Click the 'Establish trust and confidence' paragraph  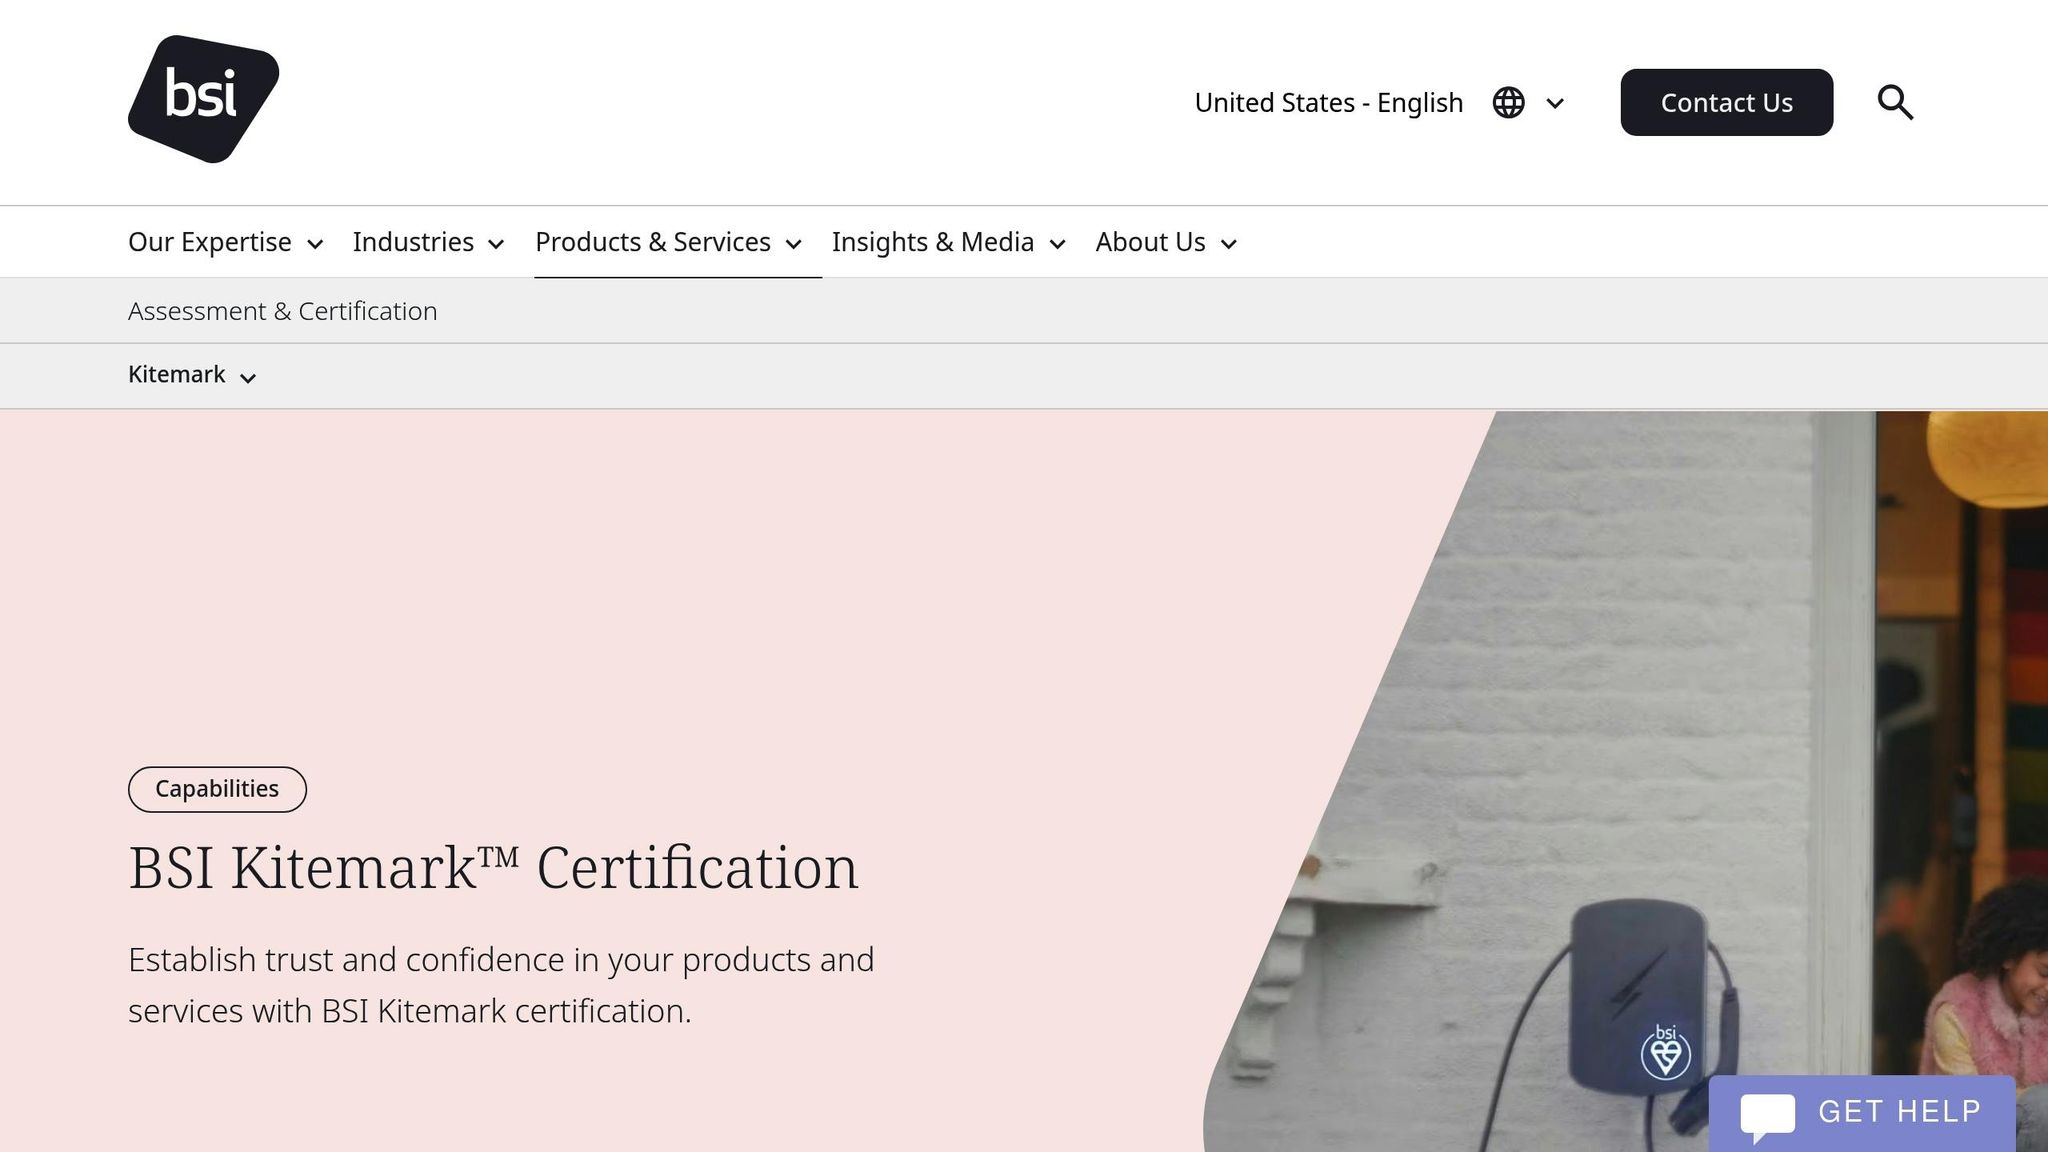tap(501, 985)
